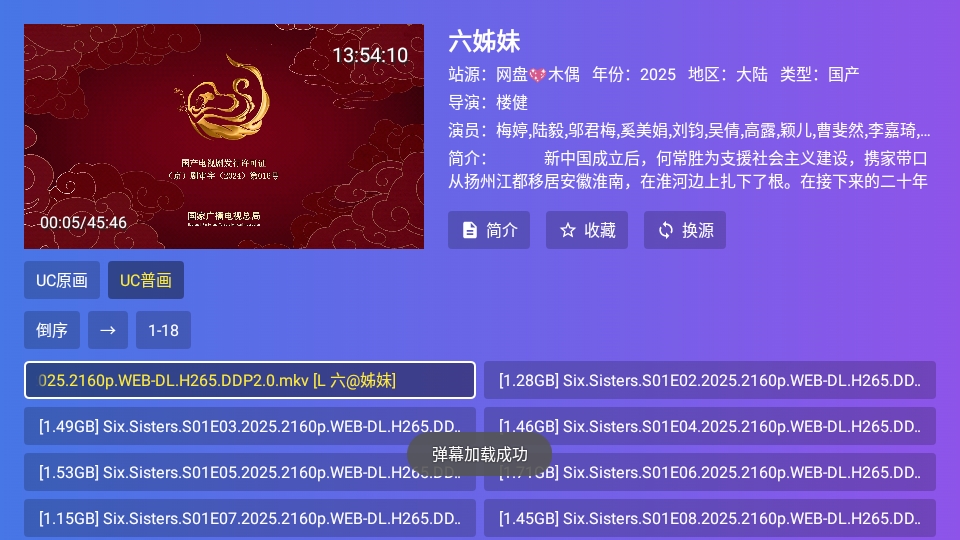Open the video preview player
This screenshot has width=960, height=540.
point(224,137)
